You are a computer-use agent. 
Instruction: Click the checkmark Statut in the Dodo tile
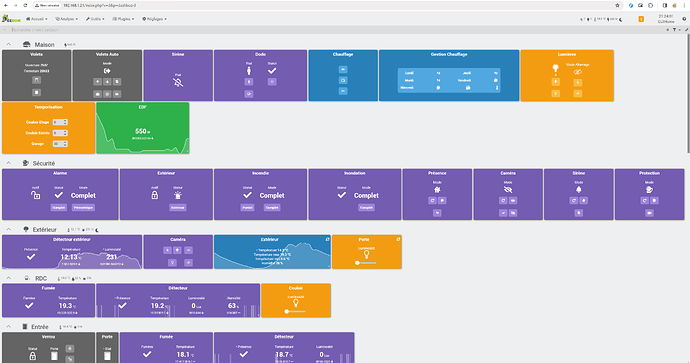tap(272, 70)
